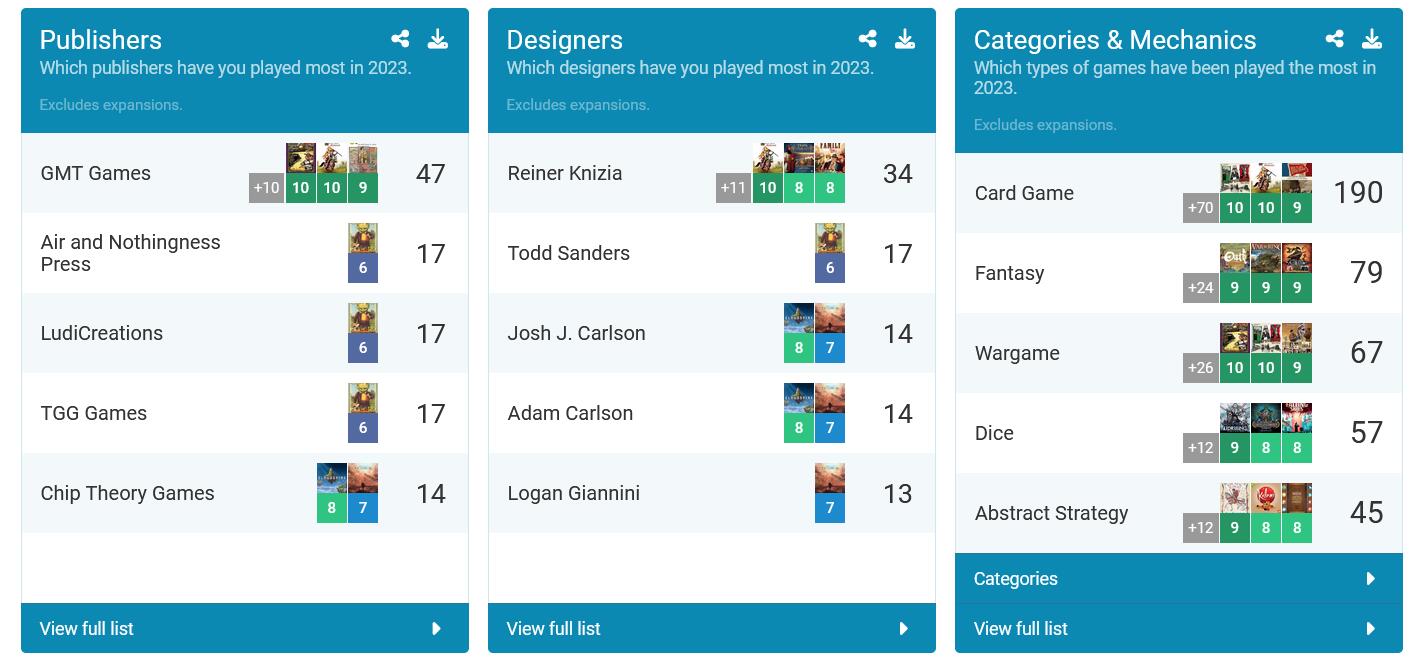Share the Categories & Mechanics panel
1417x670 pixels.
pyautogui.click(x=1334, y=39)
